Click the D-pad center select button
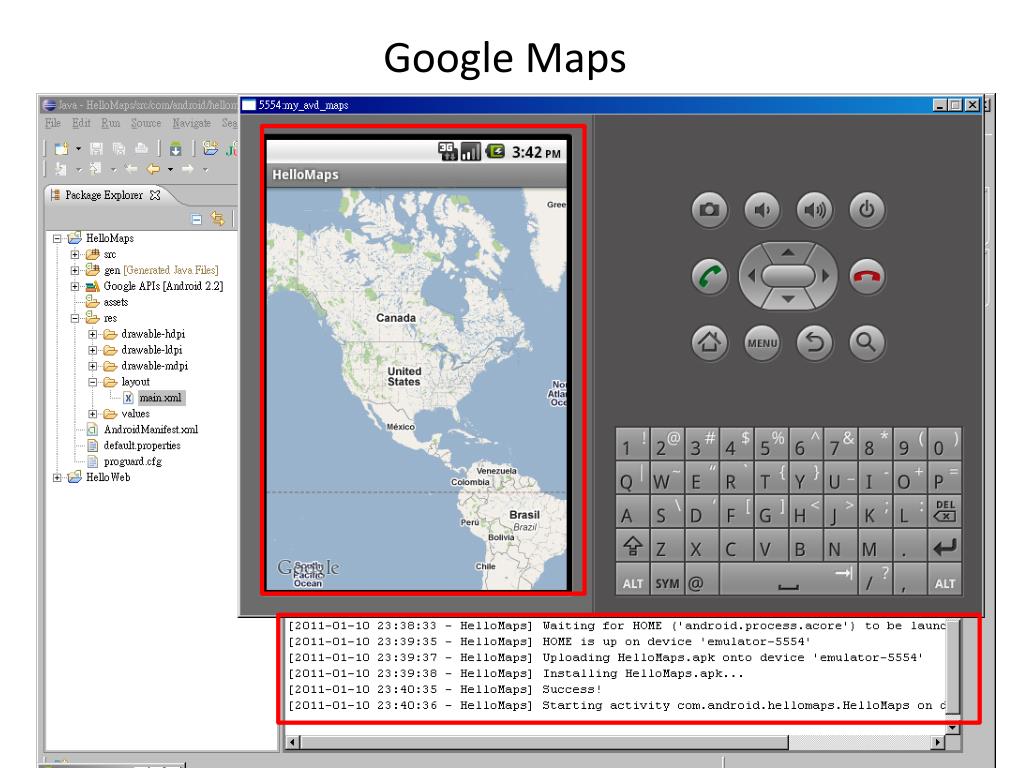 (x=788, y=276)
